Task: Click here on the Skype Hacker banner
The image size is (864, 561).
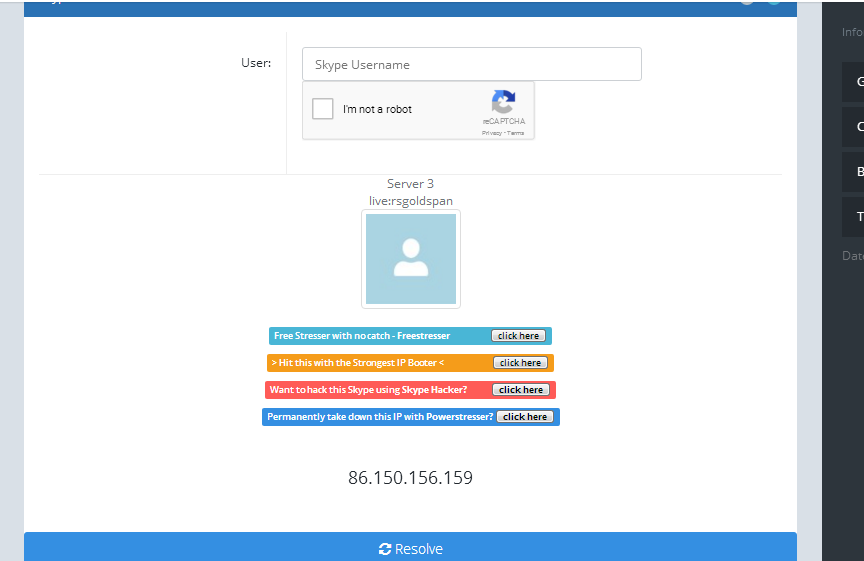Action: [521, 390]
